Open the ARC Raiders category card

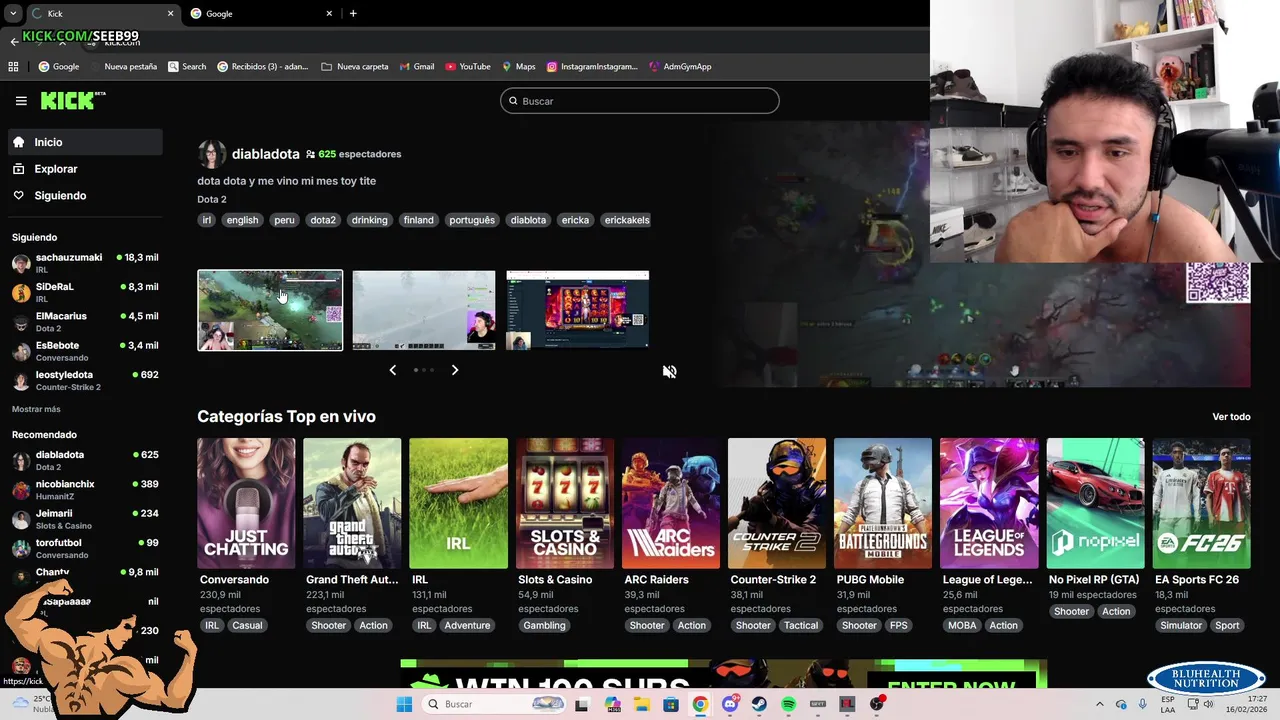[x=671, y=503]
